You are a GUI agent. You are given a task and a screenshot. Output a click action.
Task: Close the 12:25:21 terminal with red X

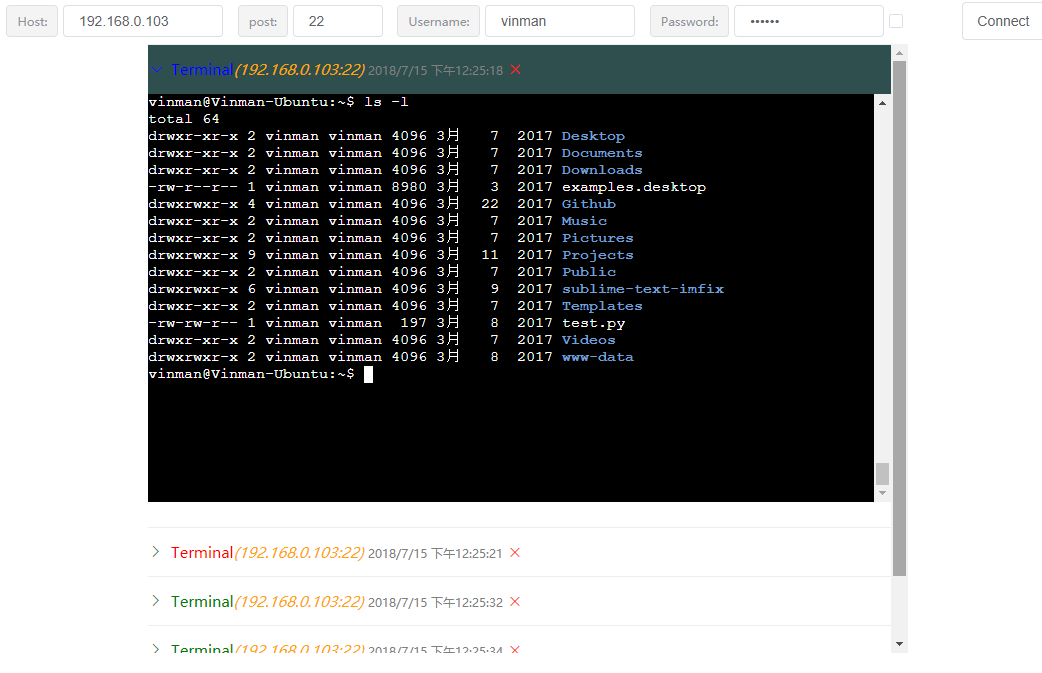click(x=514, y=553)
